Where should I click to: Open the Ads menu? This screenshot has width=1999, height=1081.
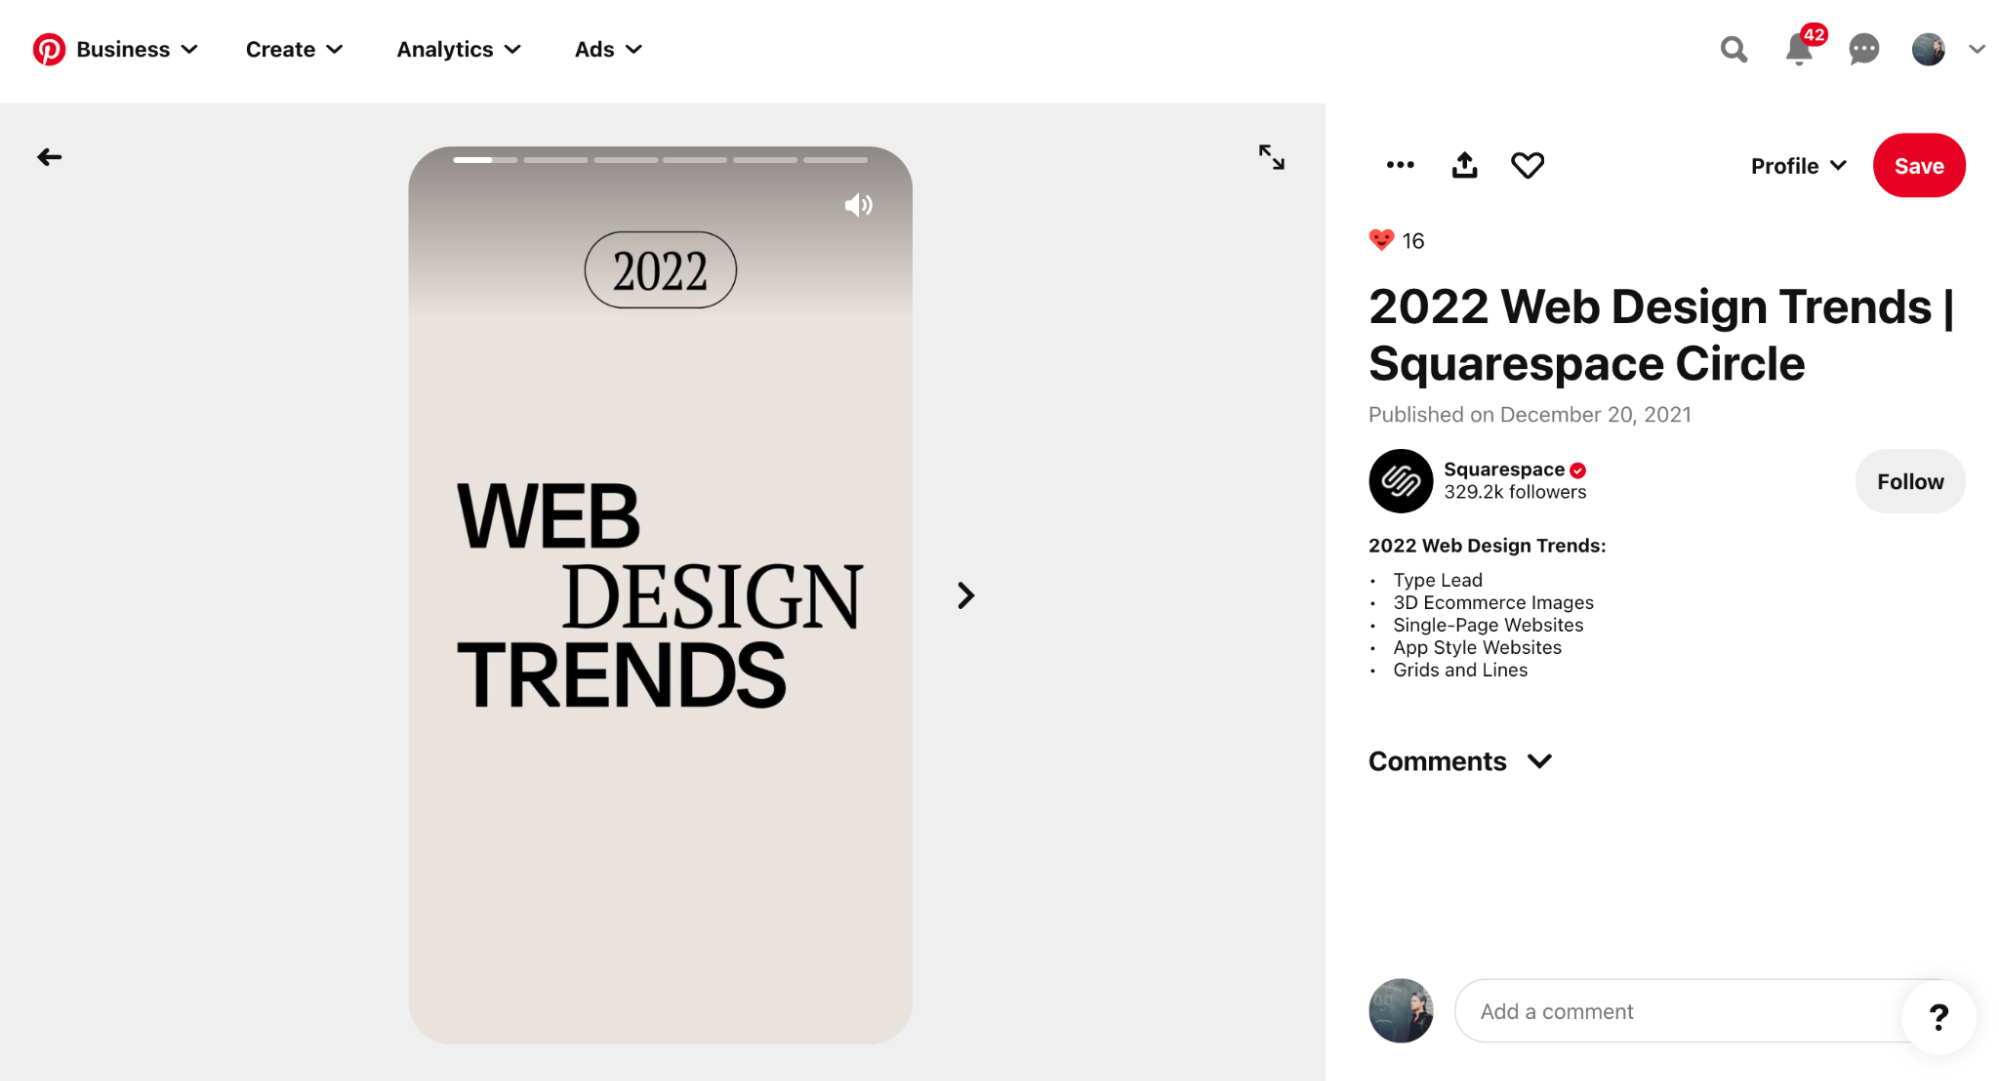click(x=606, y=49)
